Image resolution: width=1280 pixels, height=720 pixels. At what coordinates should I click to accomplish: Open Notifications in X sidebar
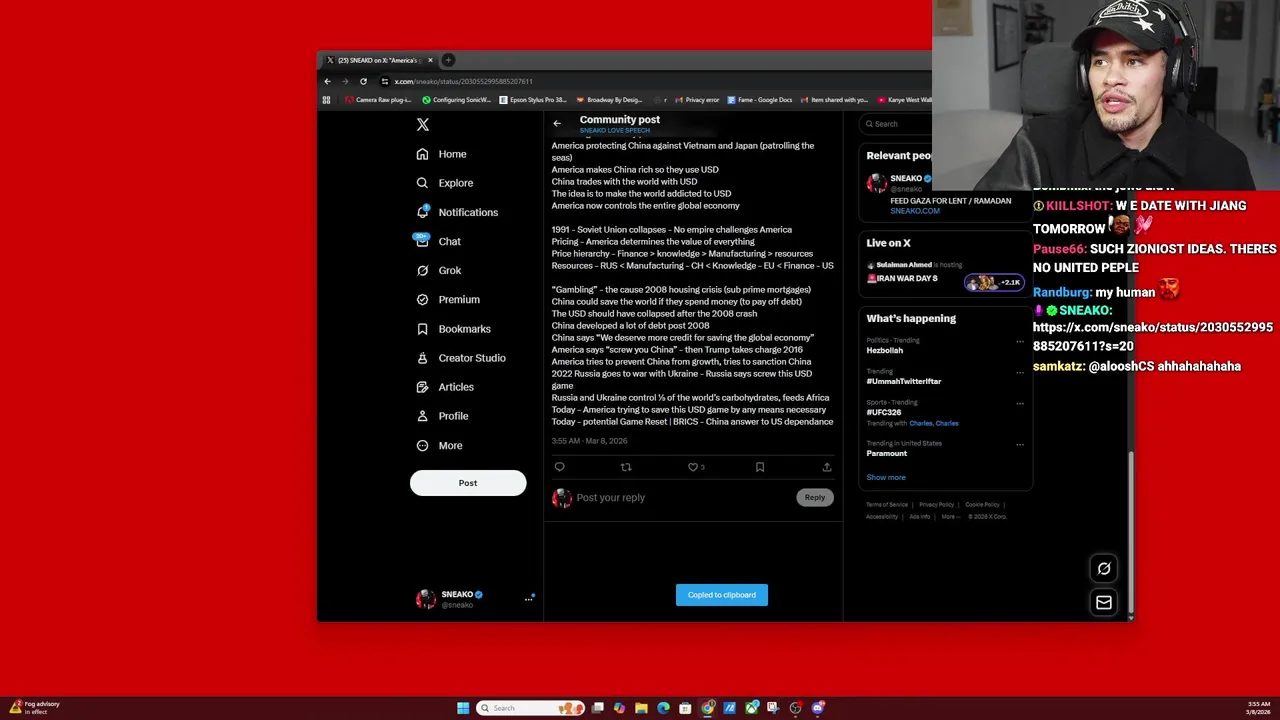tap(457, 212)
